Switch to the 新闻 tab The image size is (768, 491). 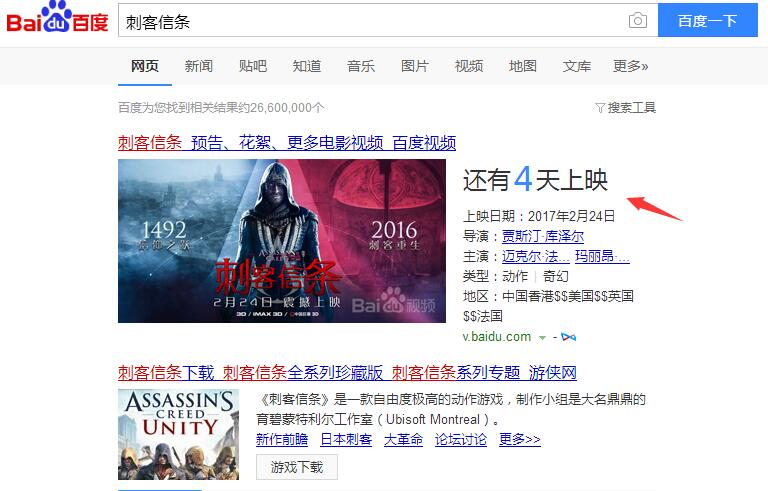tap(198, 66)
